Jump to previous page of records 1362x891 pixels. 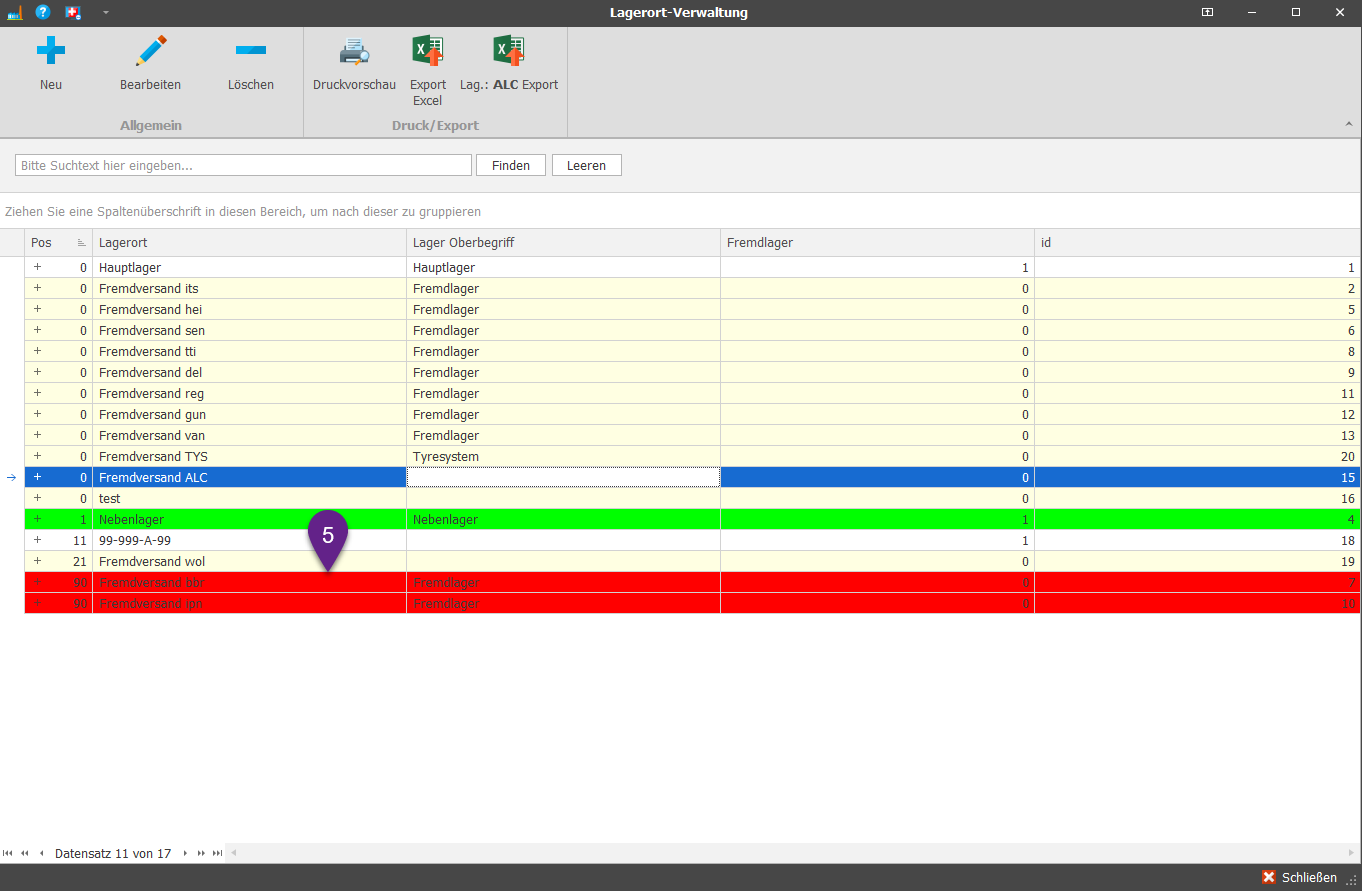(25, 853)
